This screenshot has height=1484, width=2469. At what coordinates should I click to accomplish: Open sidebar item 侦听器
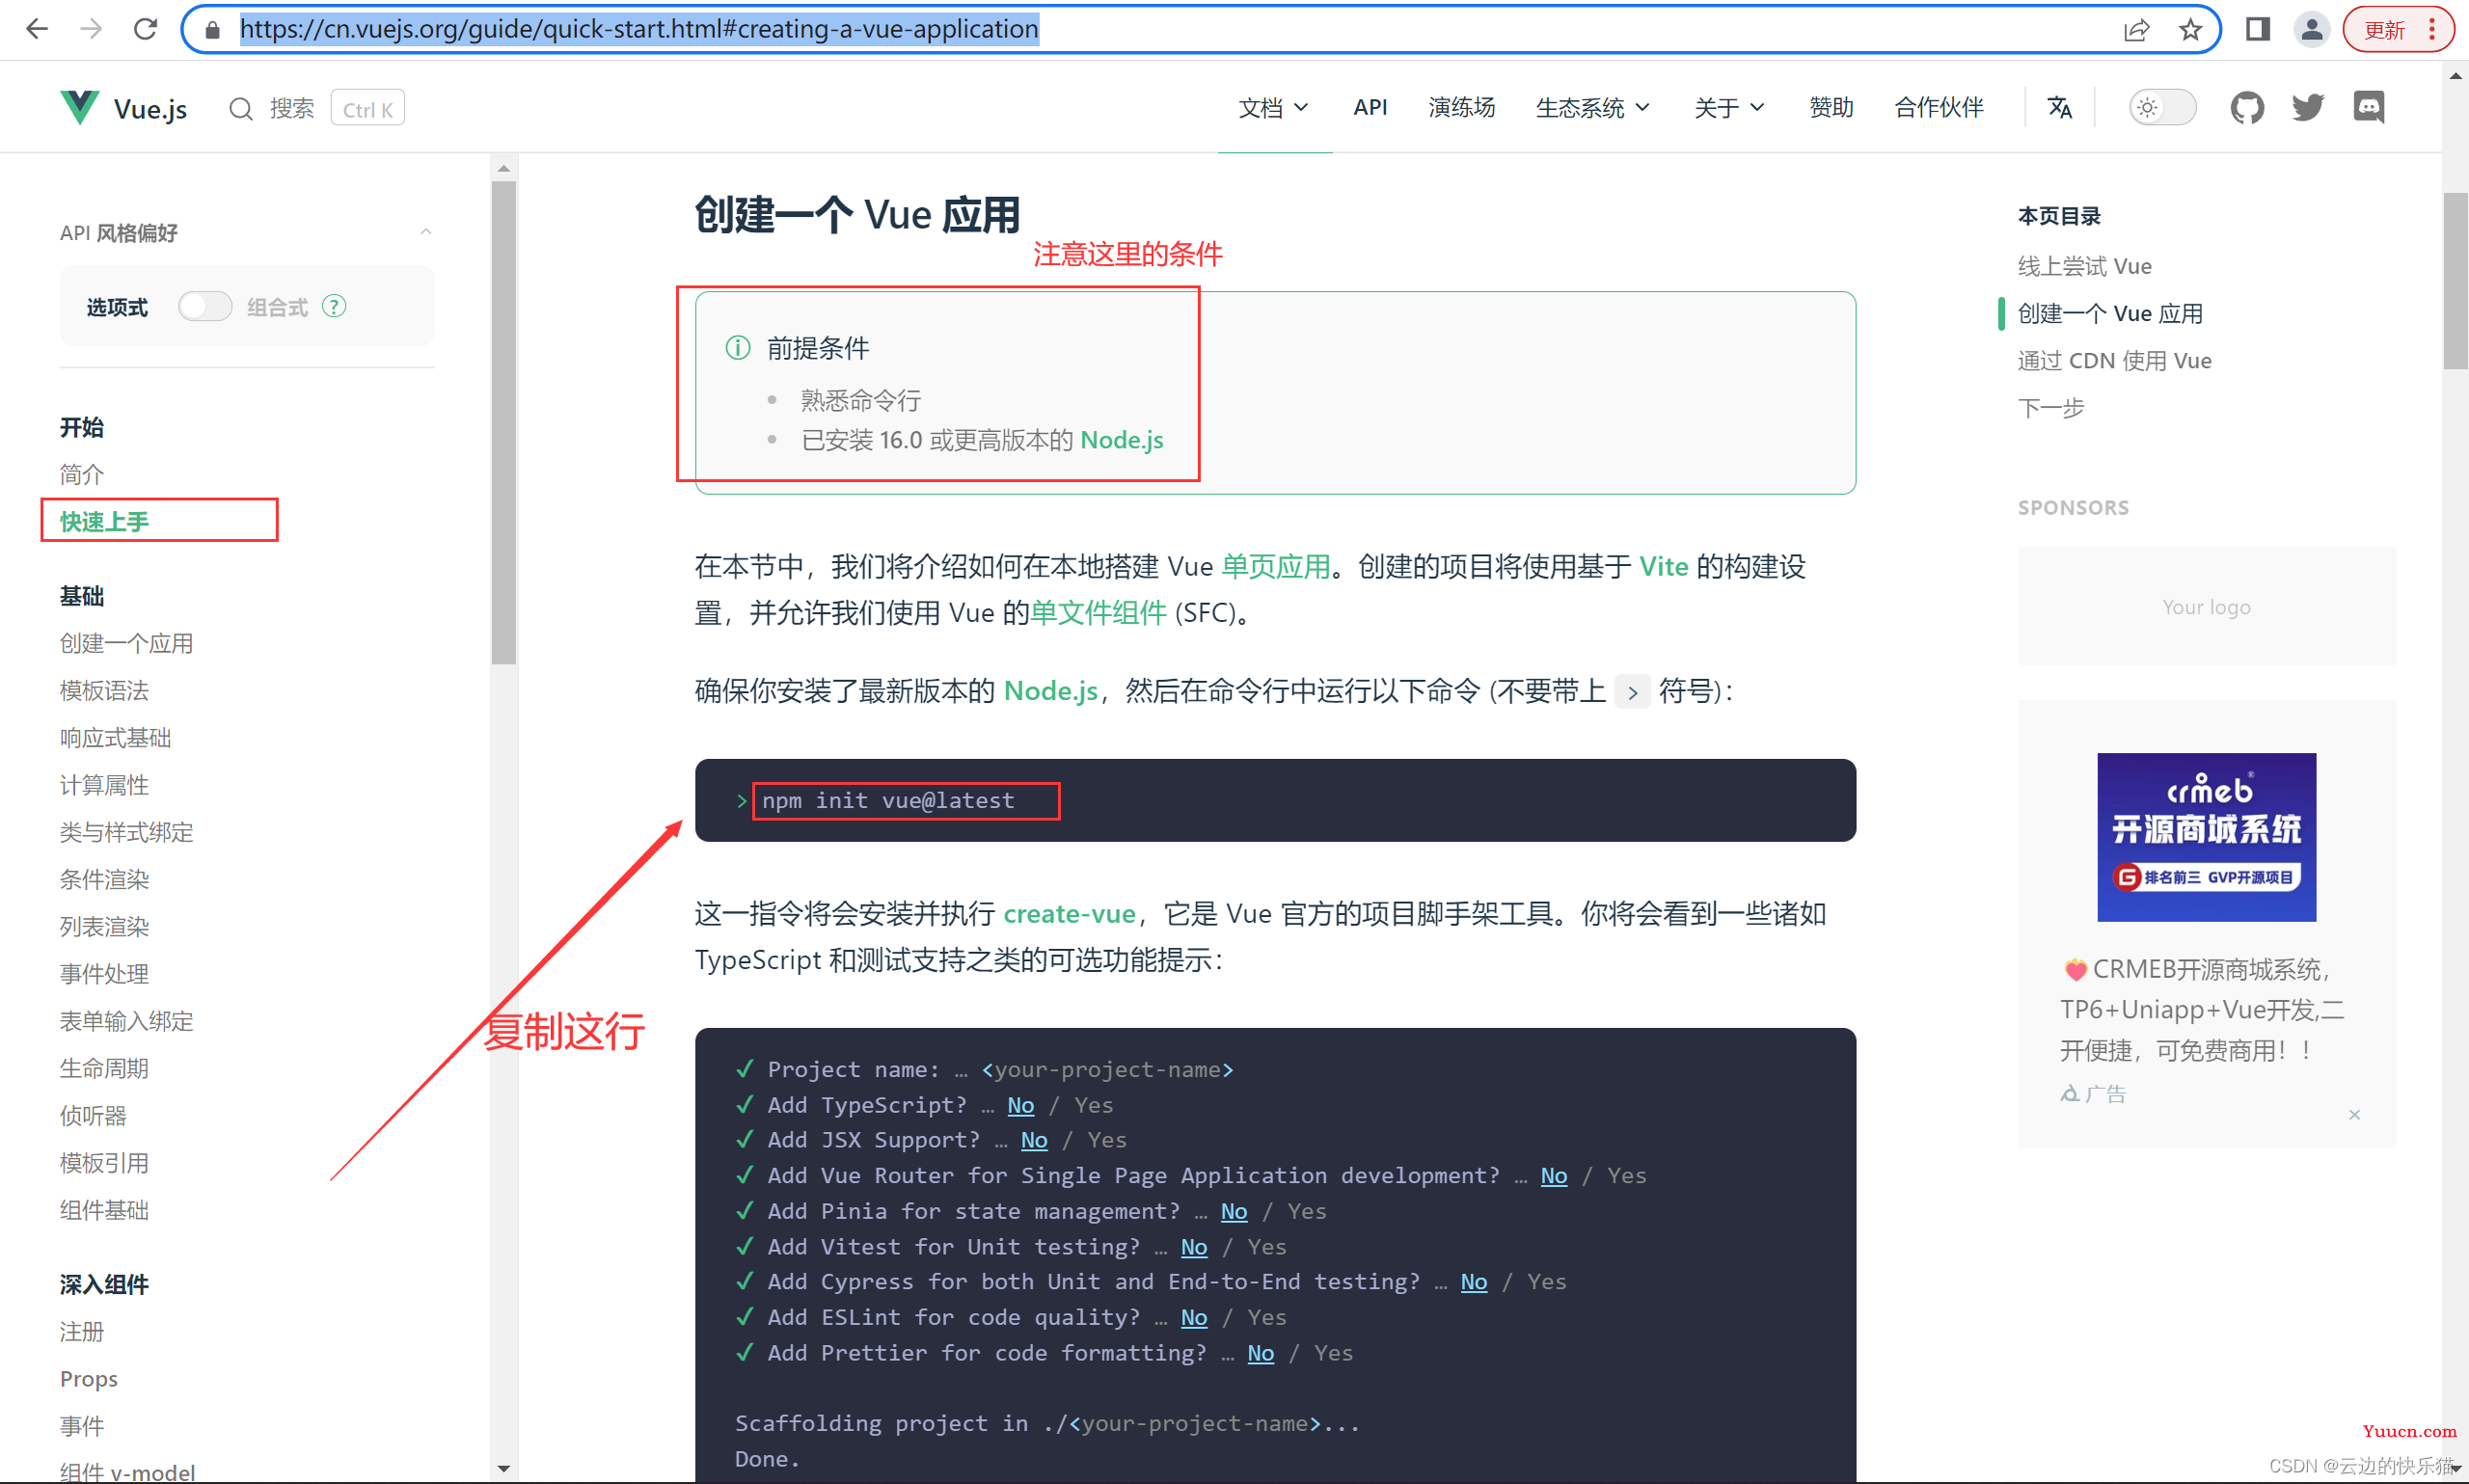click(93, 1115)
